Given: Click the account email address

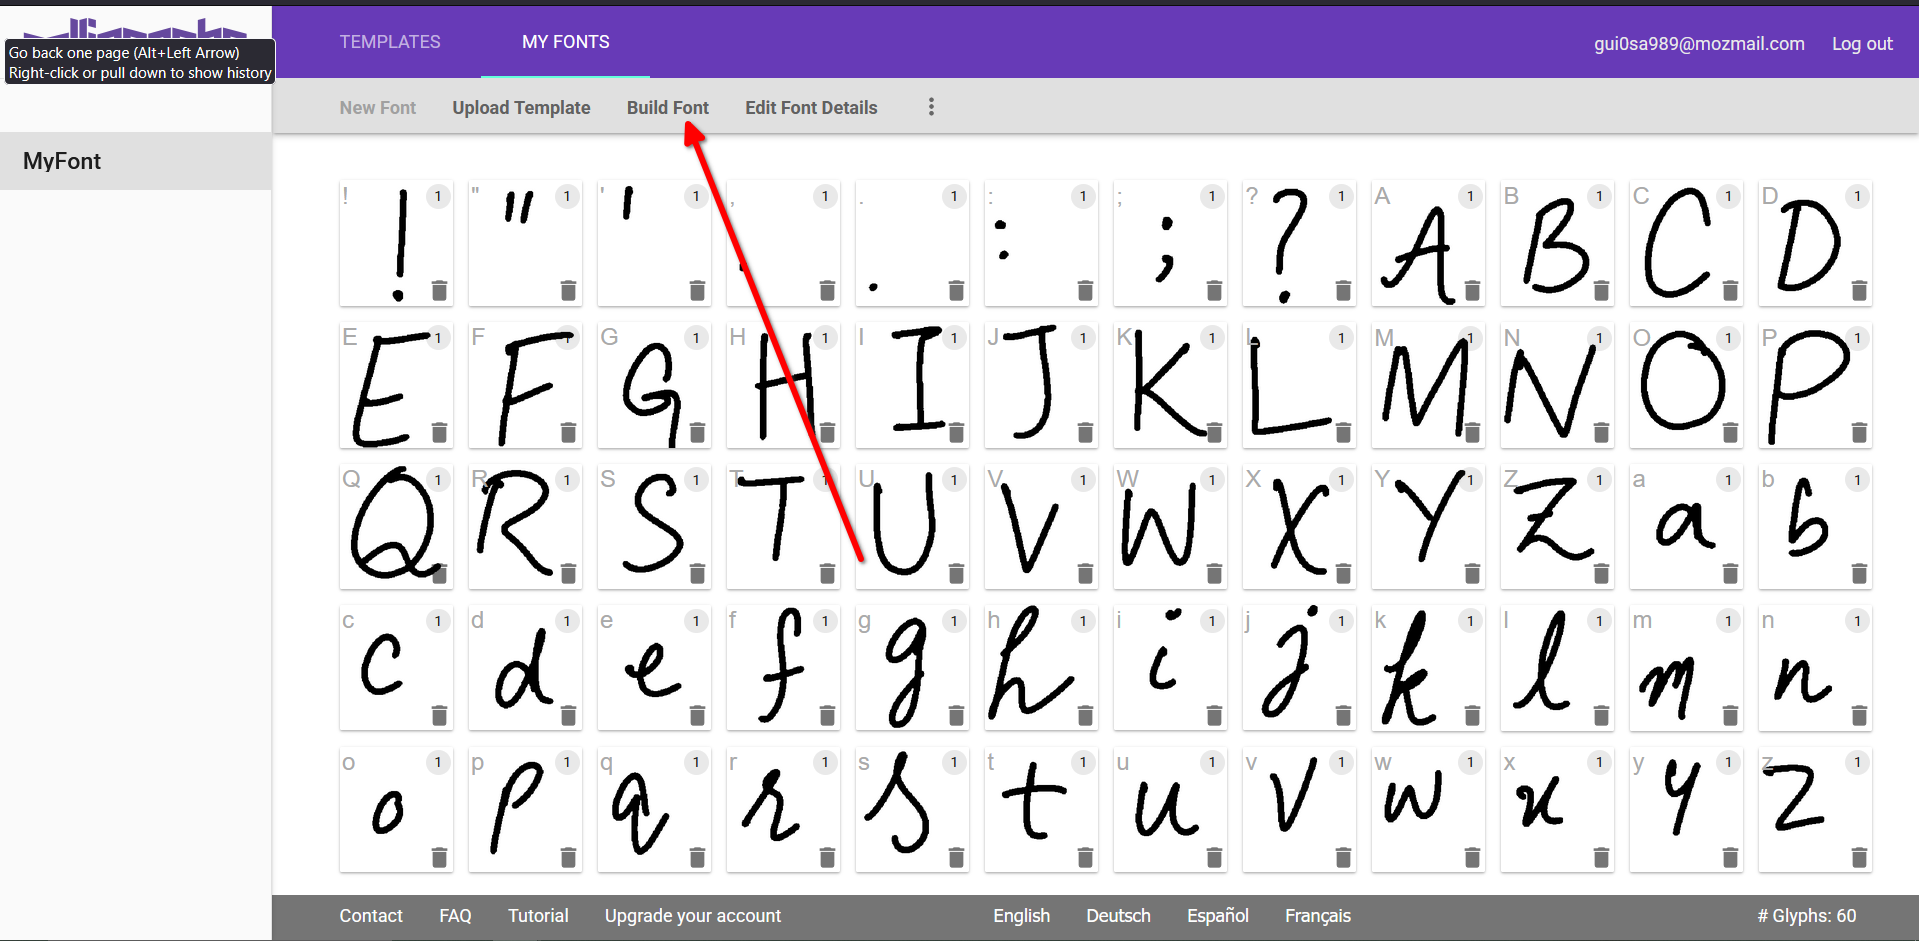Looking at the screenshot, I should 1699,44.
